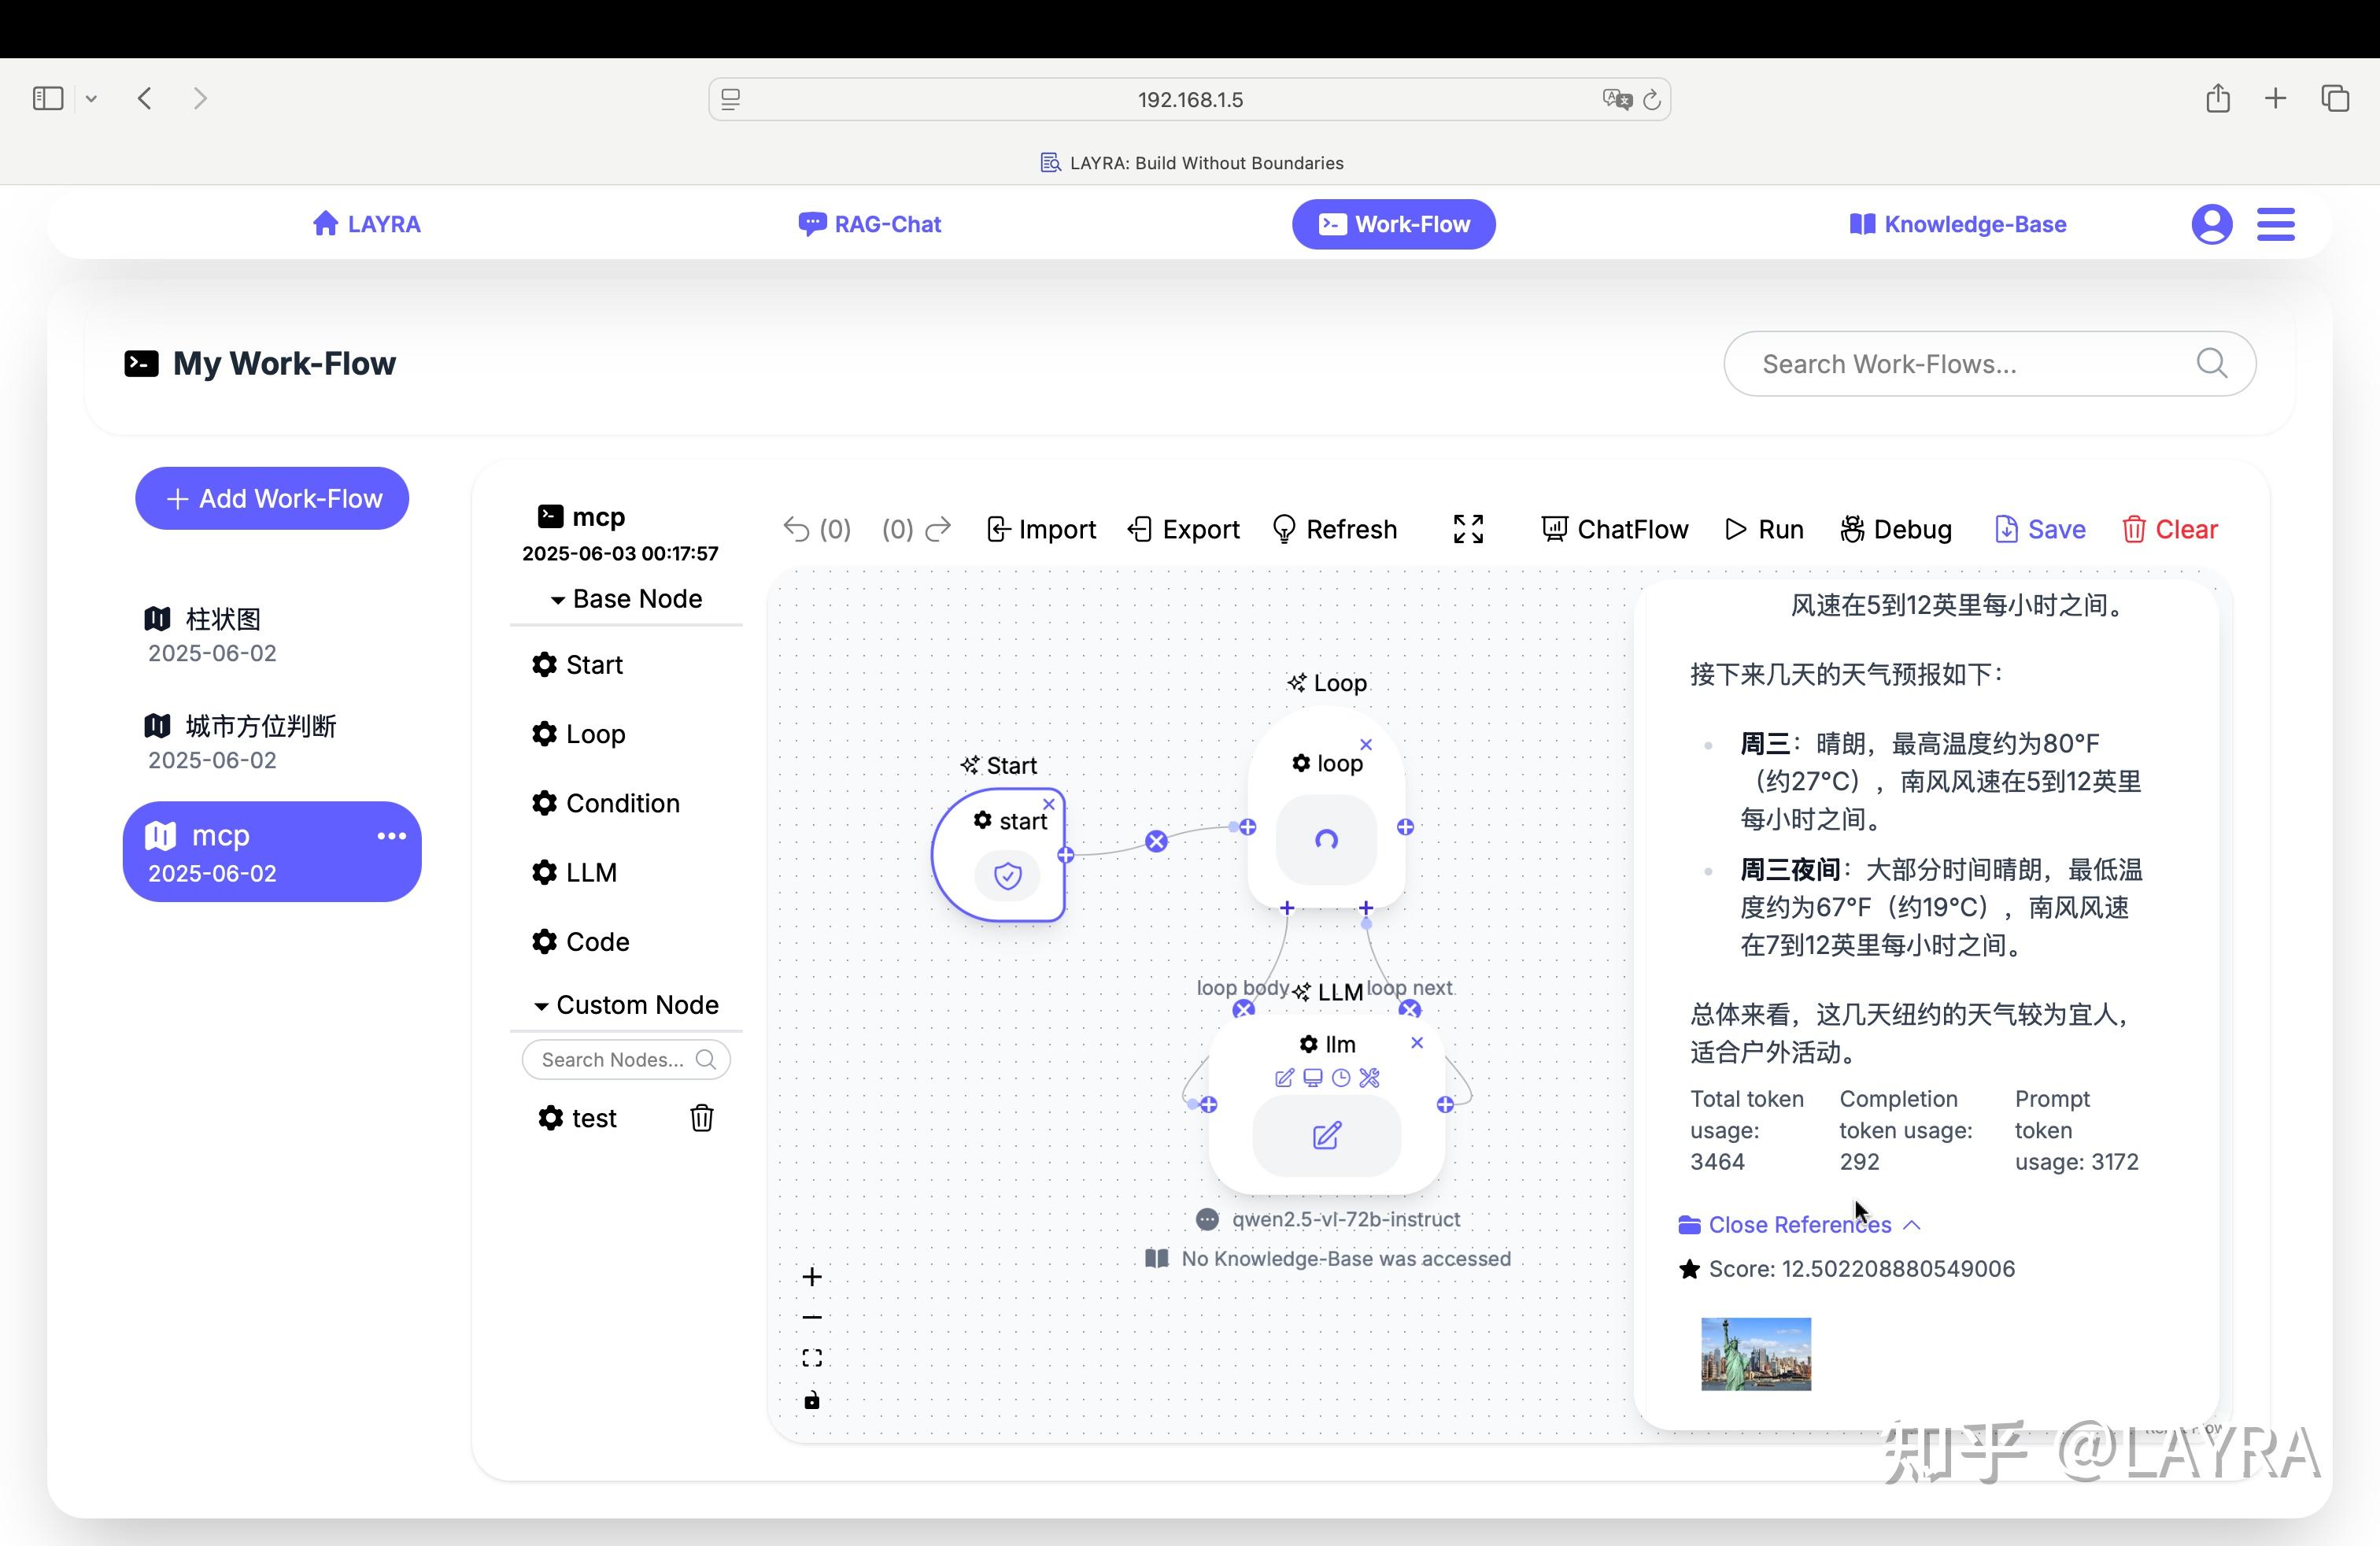
Task: Open the hamburger menu
Action: (2276, 224)
